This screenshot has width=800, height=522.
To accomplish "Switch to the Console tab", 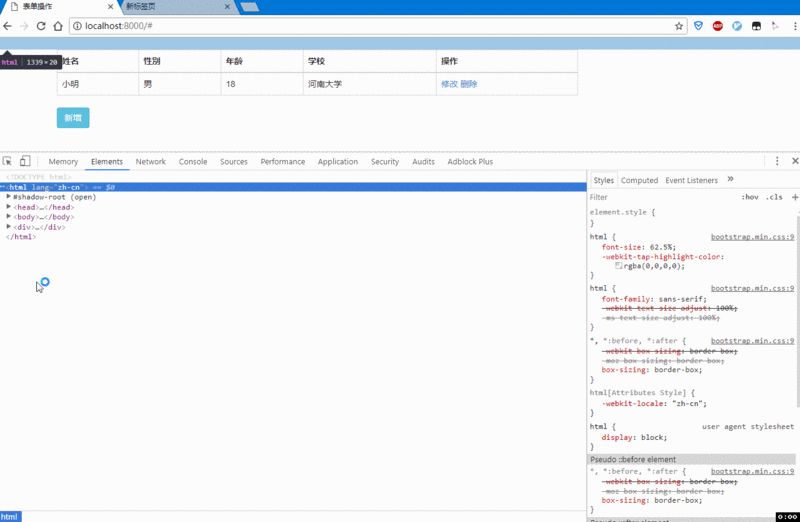I will [x=193, y=161].
